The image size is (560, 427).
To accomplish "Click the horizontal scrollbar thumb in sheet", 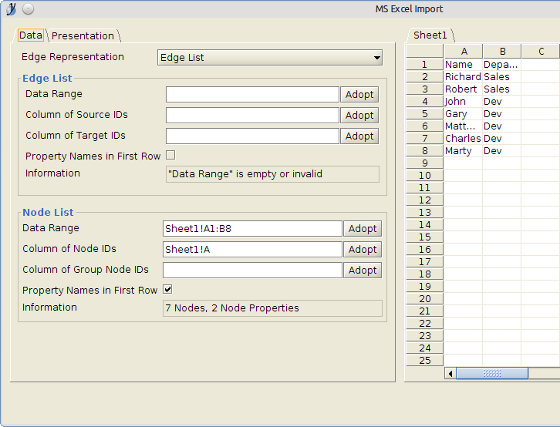I will 492,373.
